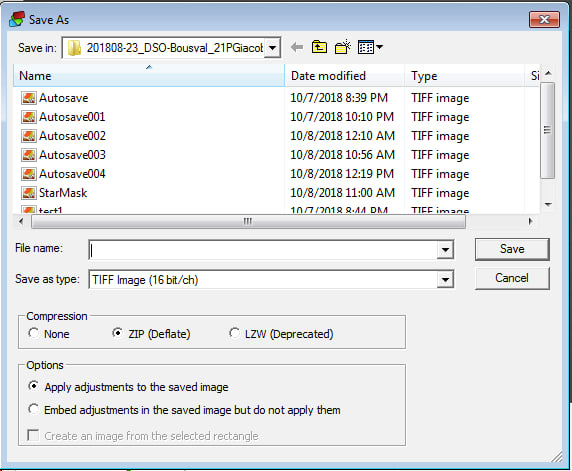This screenshot has height=471, width=572.
Task: Click date 10/8/2018 12:19 PM
Action: click(342, 174)
